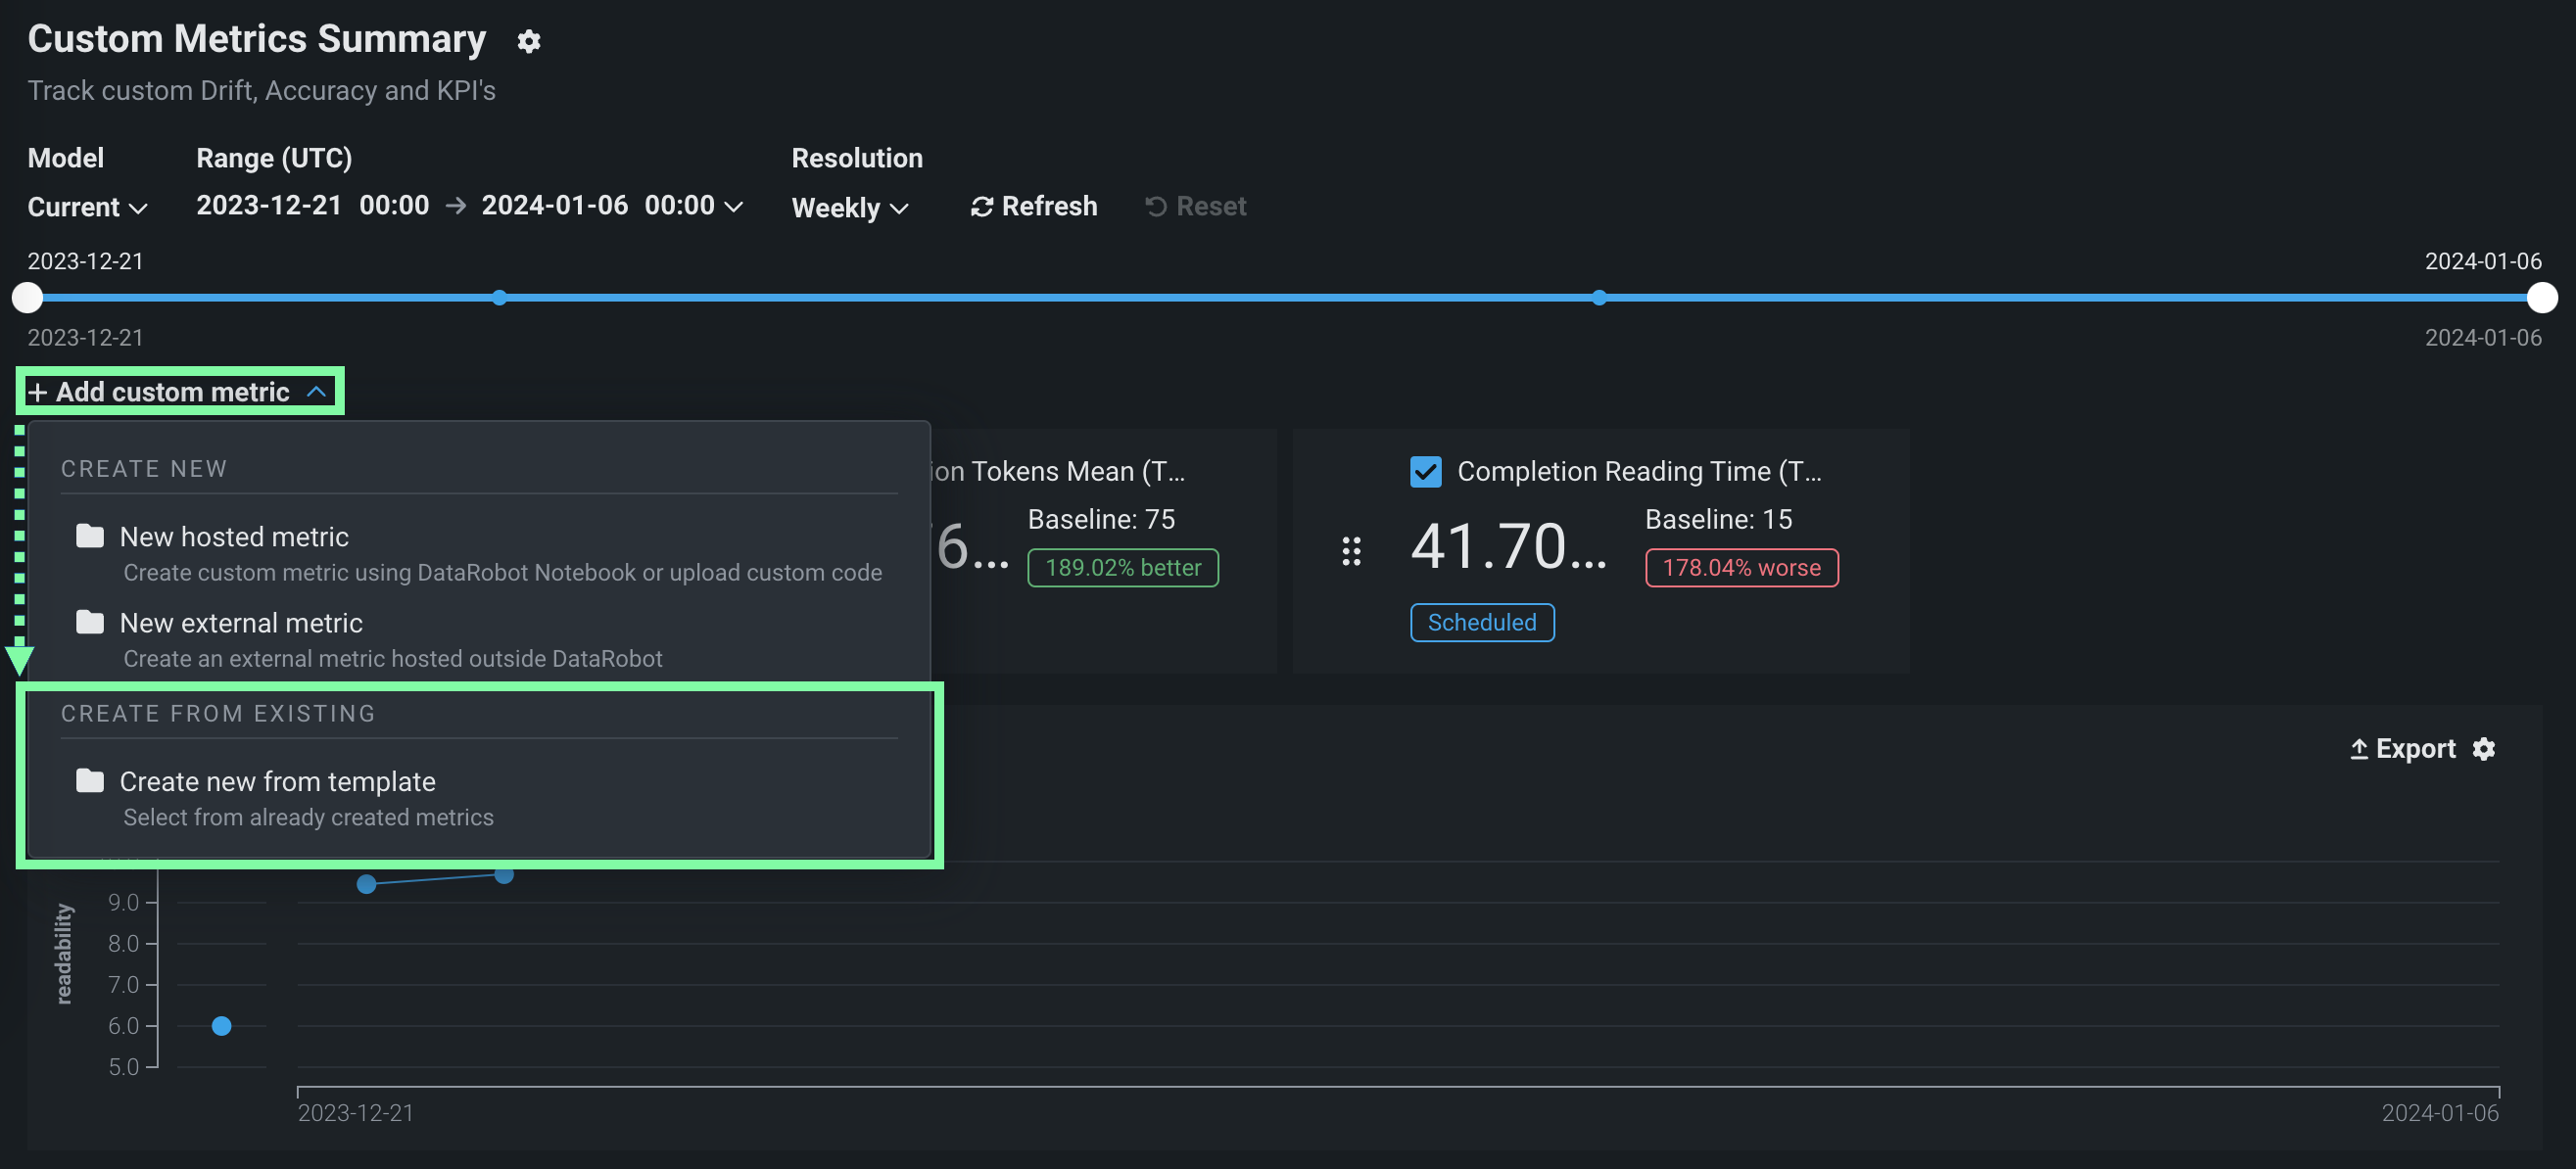The image size is (2576, 1169).
Task: Select New external metric option
Action: [241, 623]
